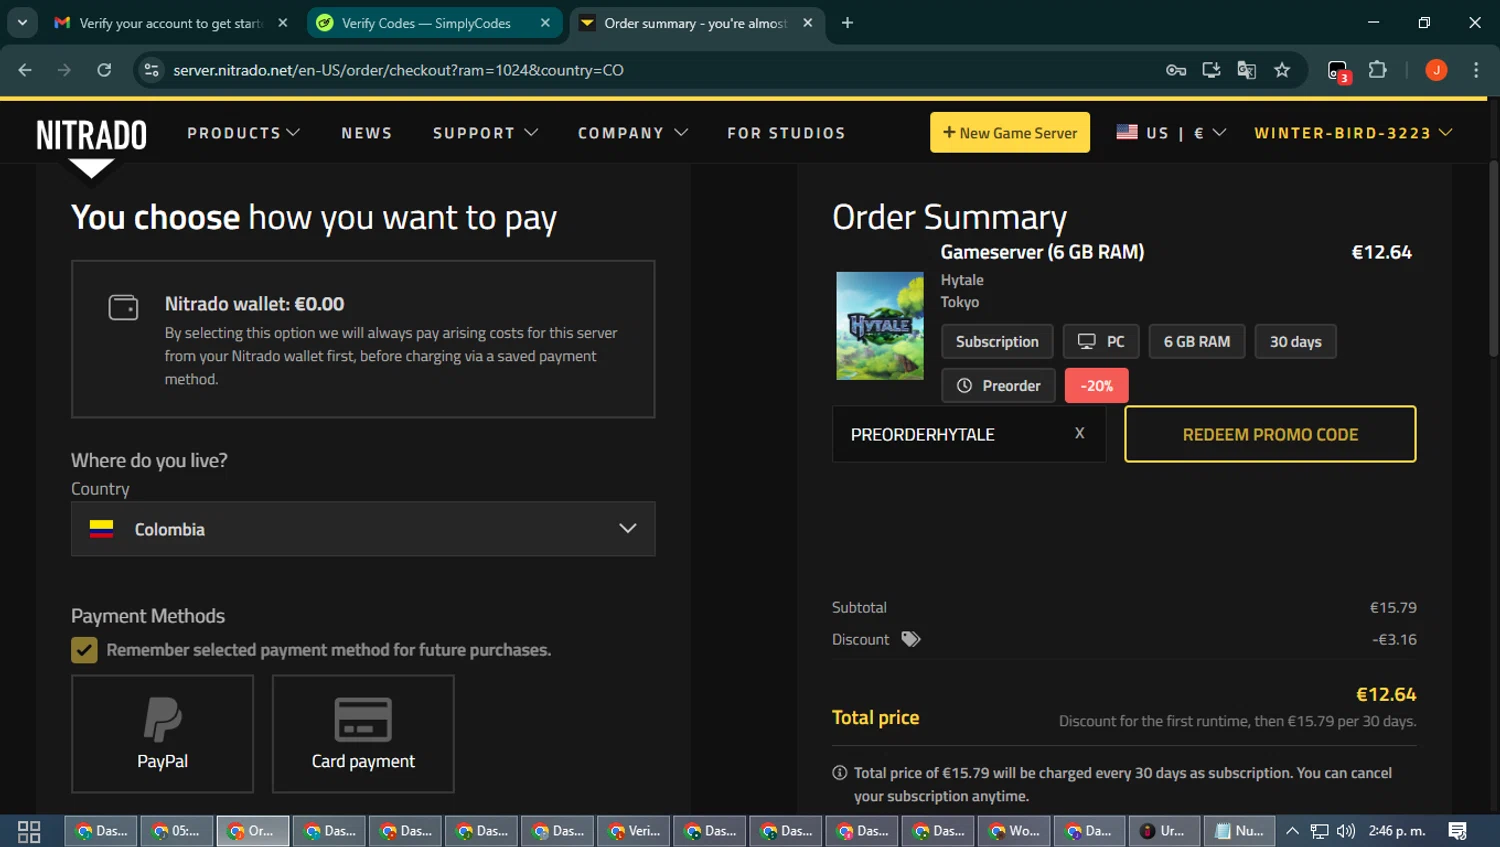This screenshot has height=847, width=1500.
Task: Close the Gmail tab
Action: click(x=282, y=23)
